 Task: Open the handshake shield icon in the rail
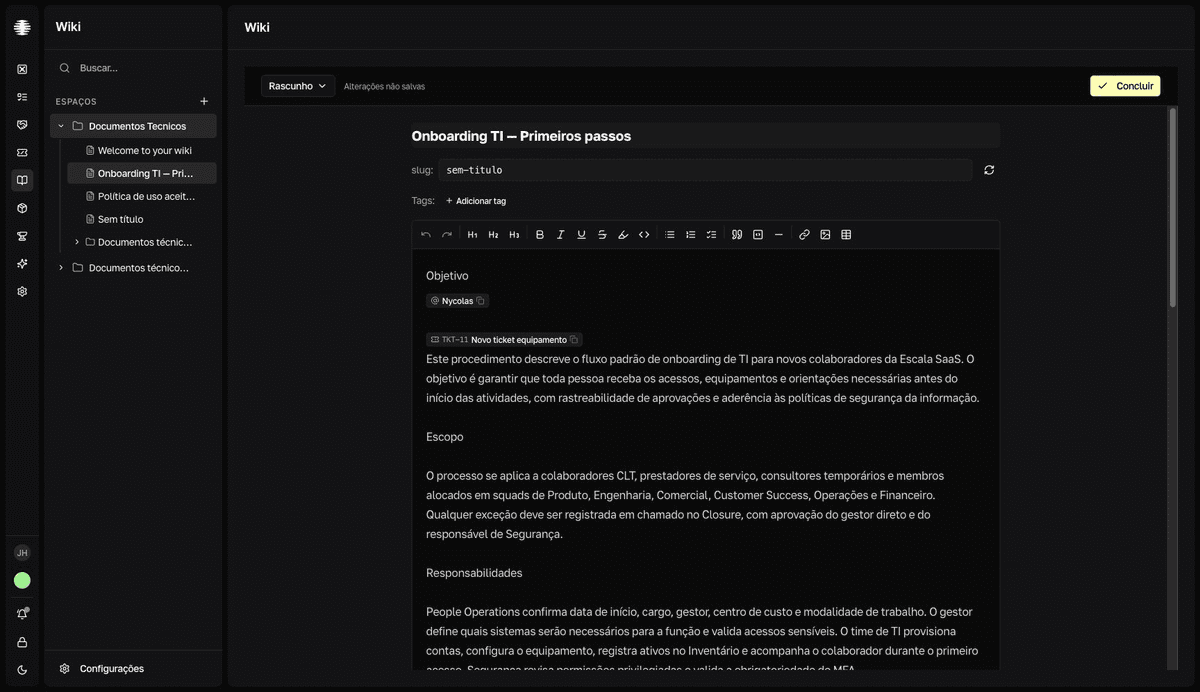tap(22, 125)
